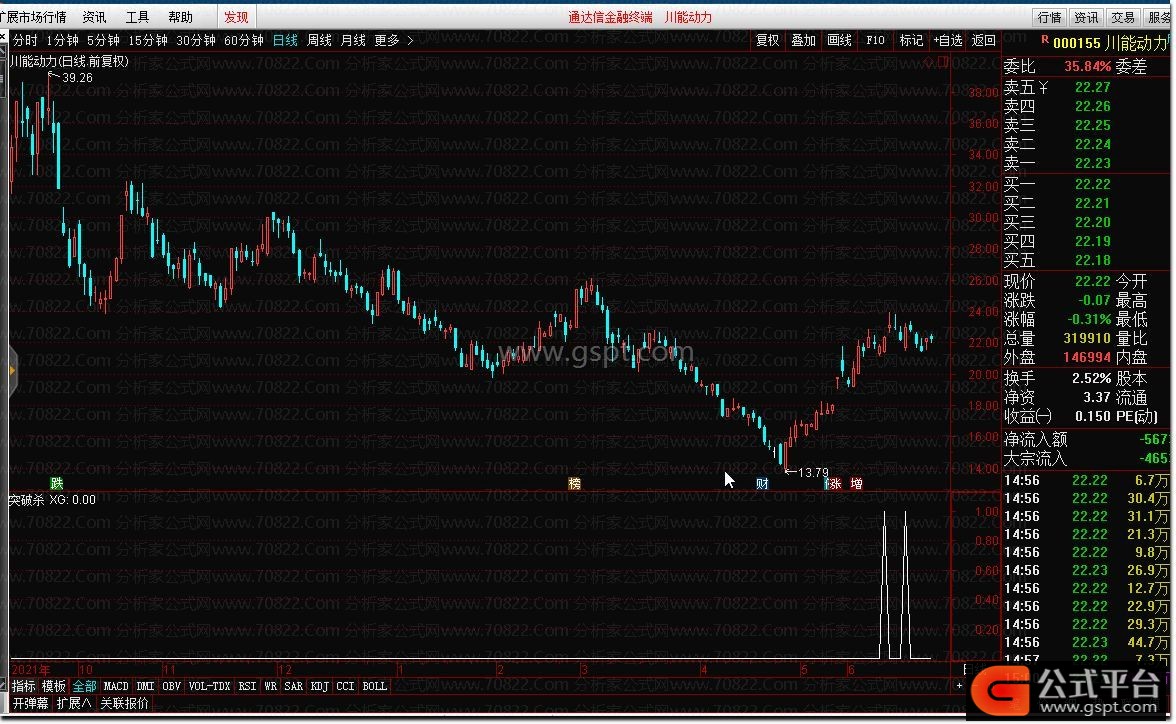The width and height of the screenshot is (1176, 724).
Task: Click the 卖一 price 22.23
Action: coord(1093,164)
